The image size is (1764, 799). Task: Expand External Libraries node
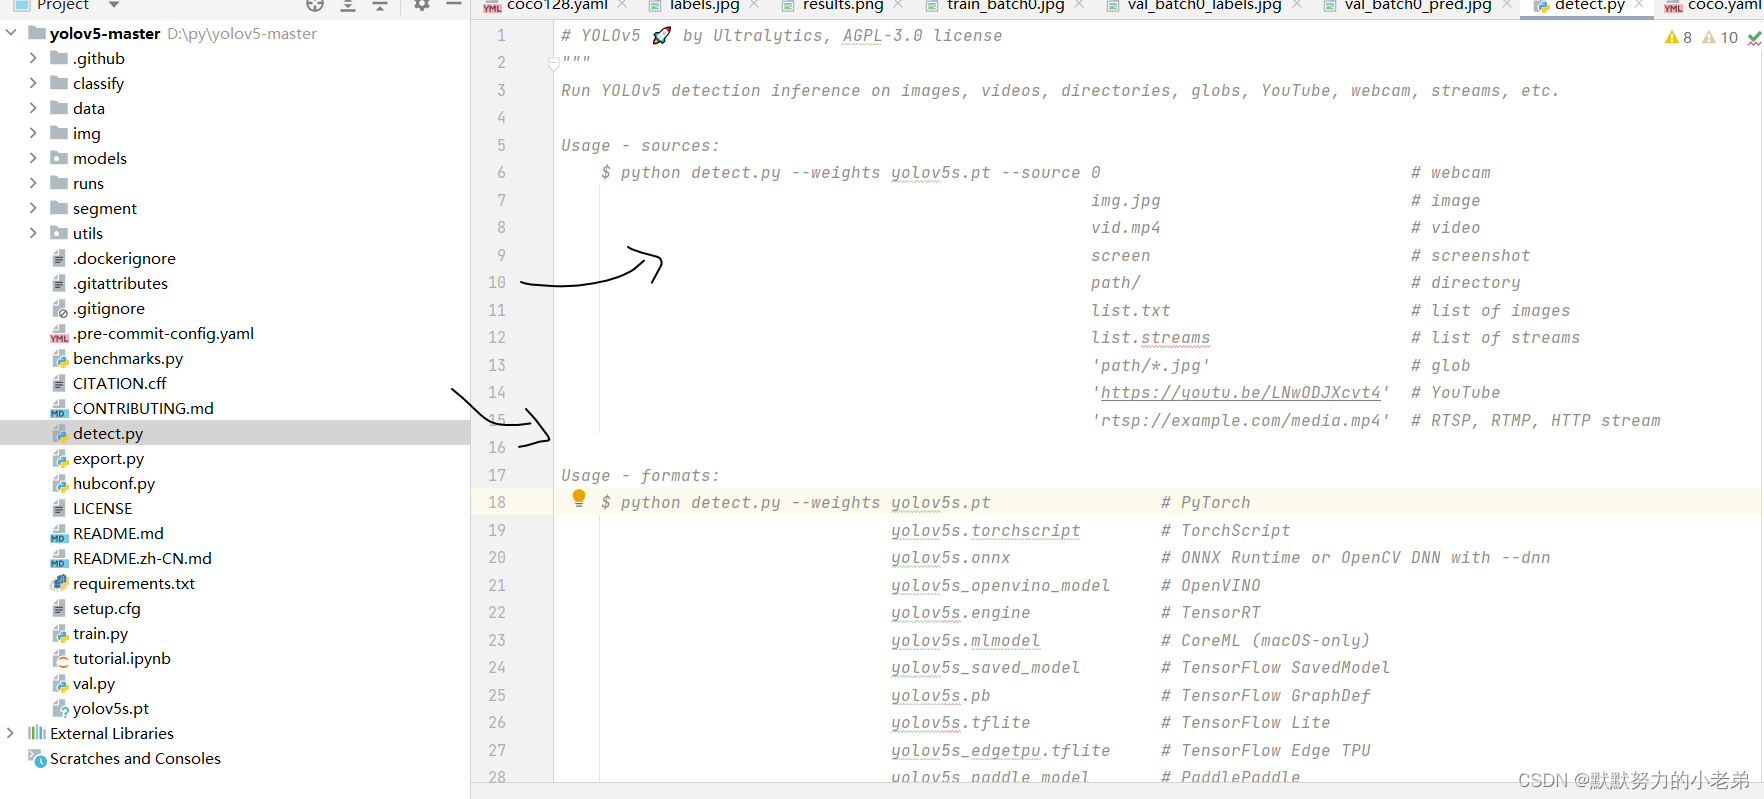(x=11, y=733)
